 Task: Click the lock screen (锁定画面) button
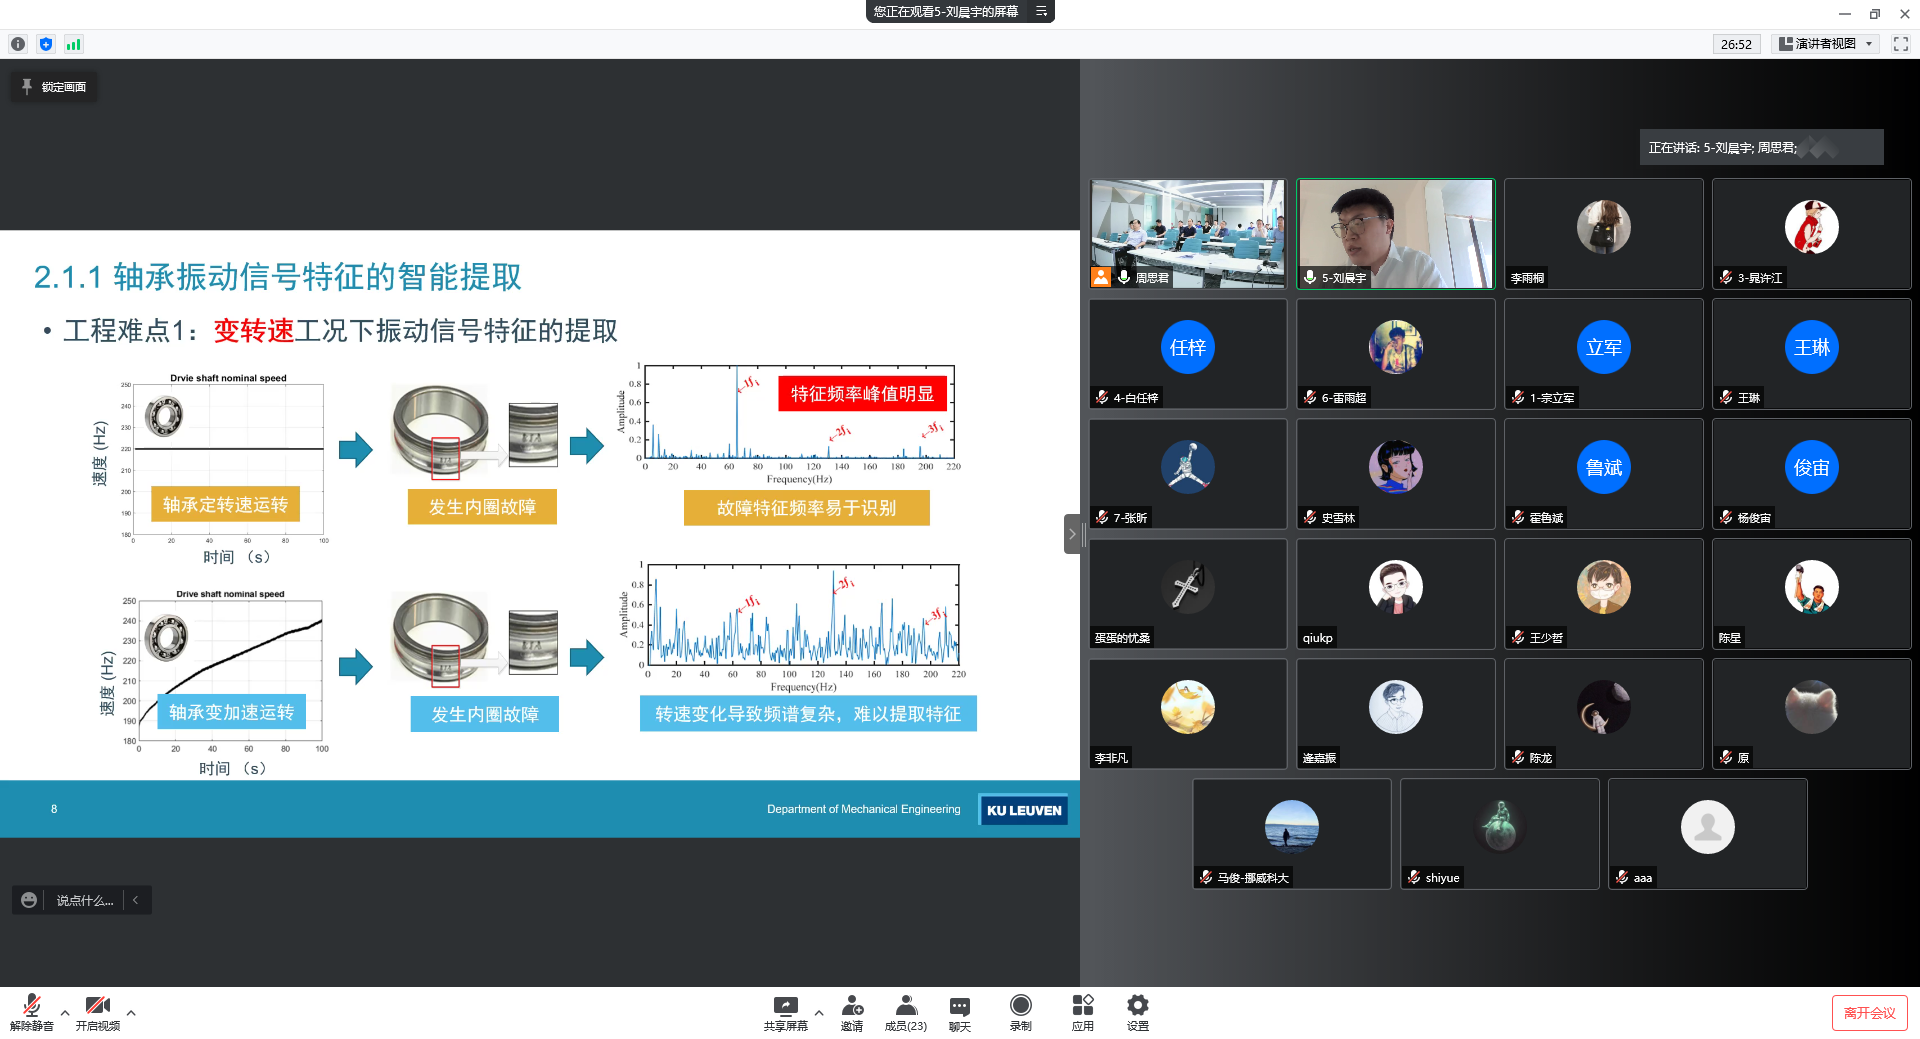54,87
